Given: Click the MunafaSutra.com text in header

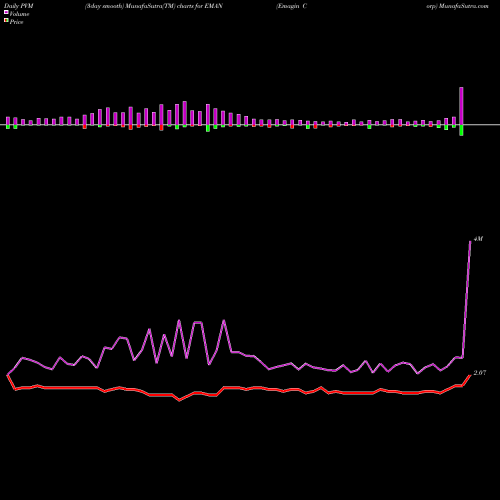Looking at the screenshot, I should click(464, 6).
